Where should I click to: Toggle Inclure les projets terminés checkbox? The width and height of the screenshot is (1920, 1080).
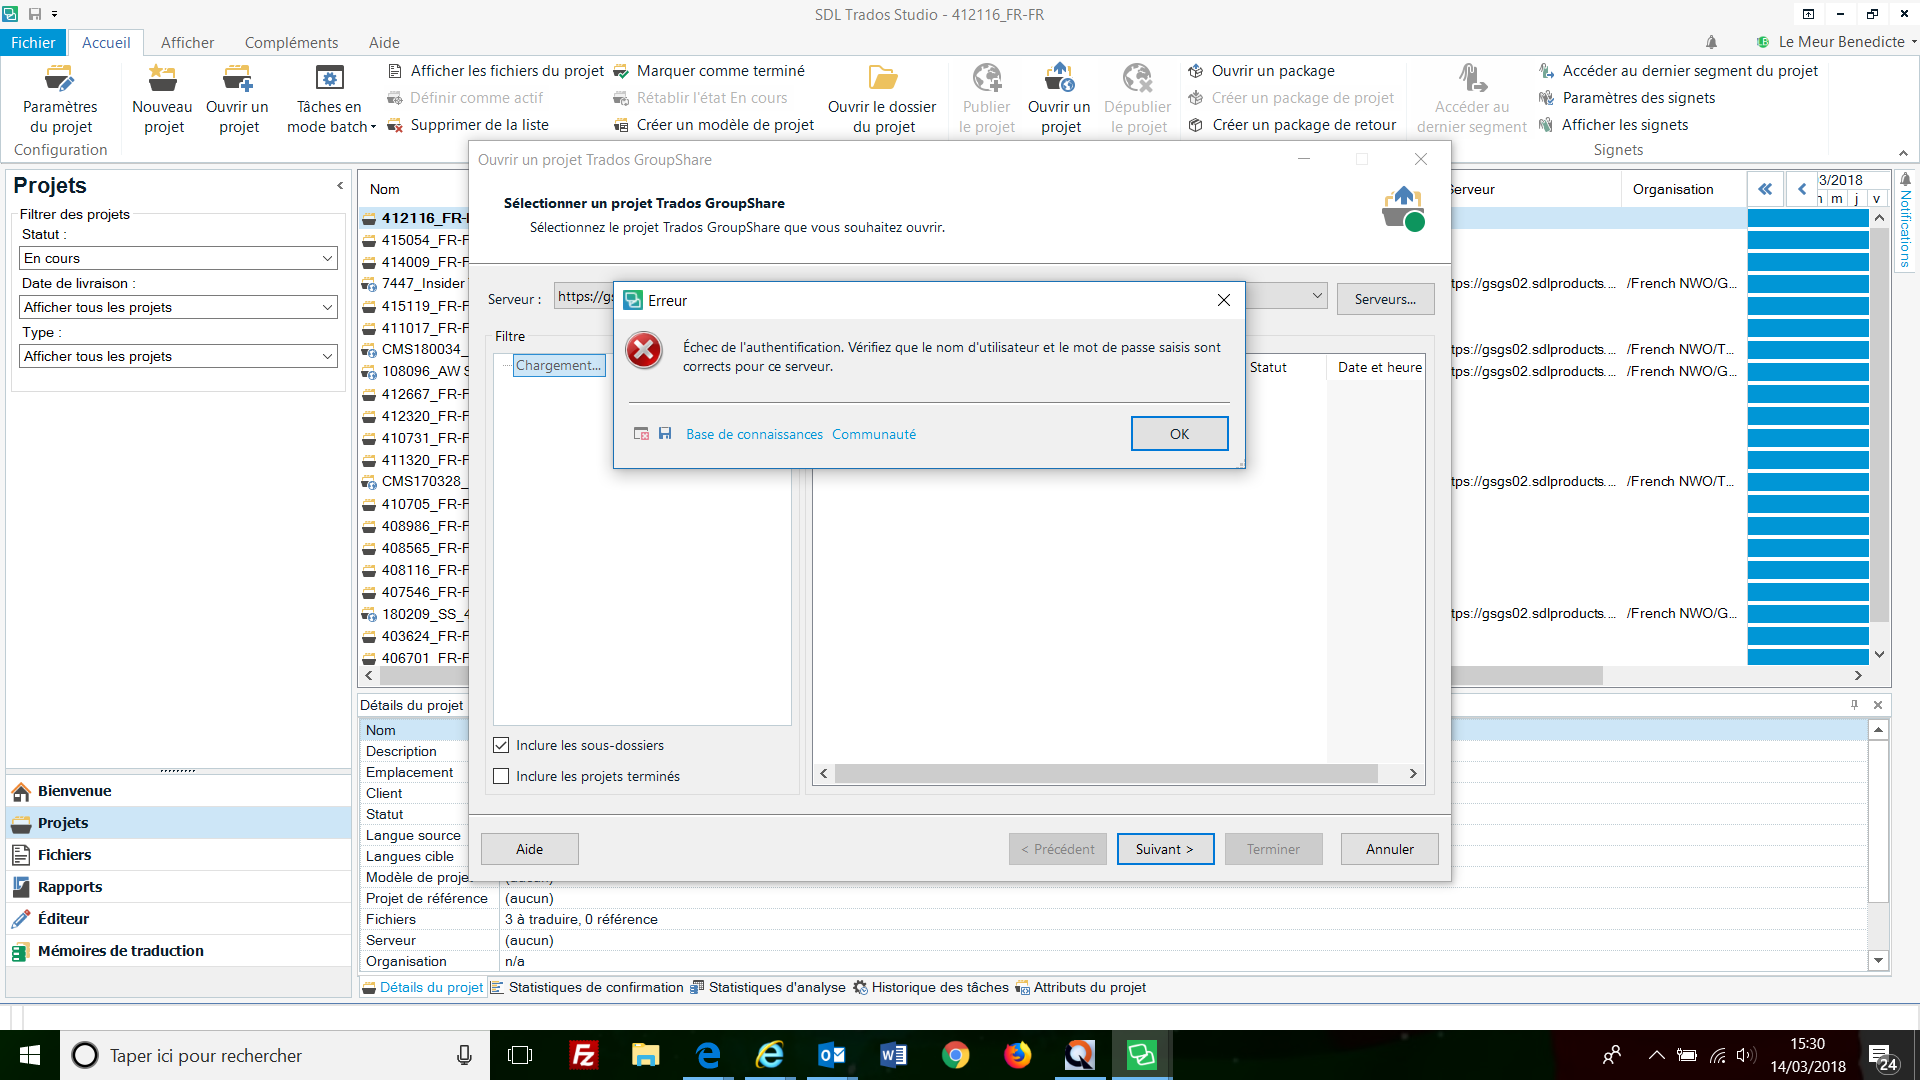click(x=501, y=776)
